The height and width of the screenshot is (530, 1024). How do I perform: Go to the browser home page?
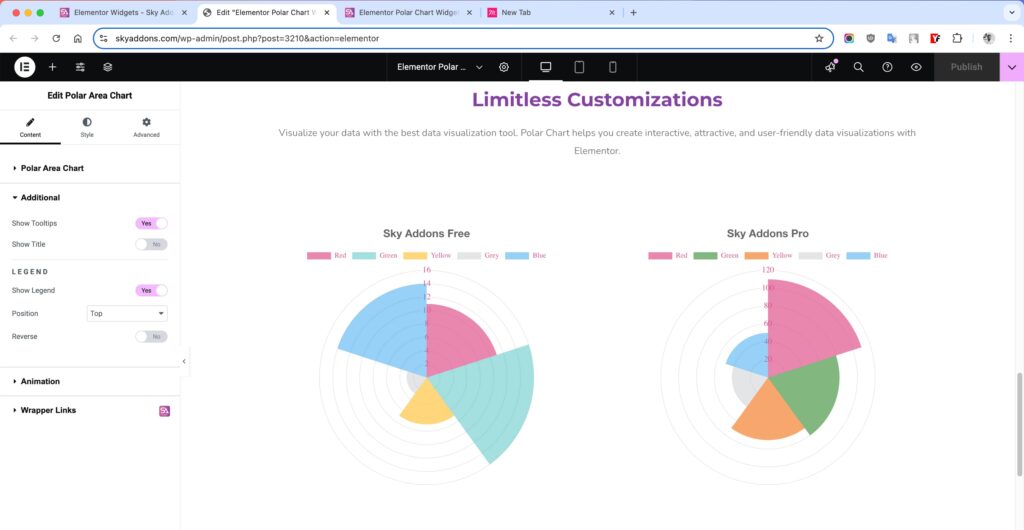[78, 39]
